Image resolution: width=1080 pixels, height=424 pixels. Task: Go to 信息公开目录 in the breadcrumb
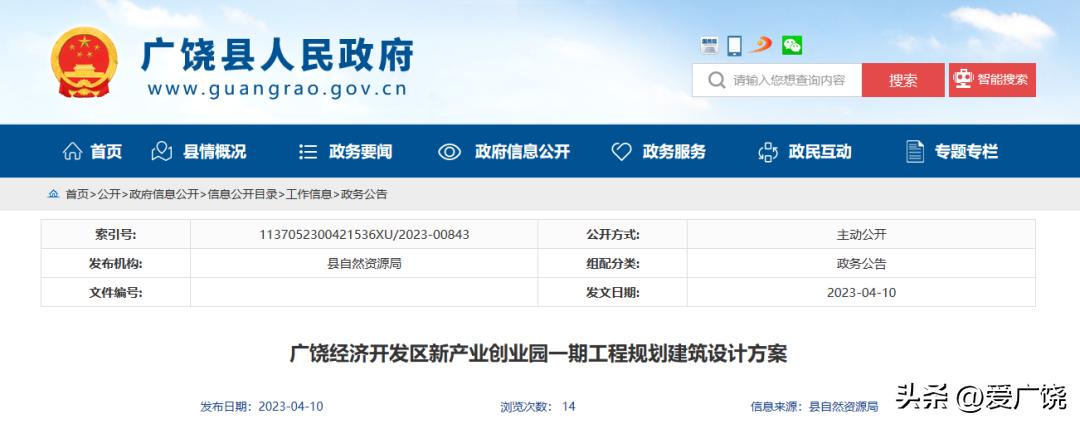pyautogui.click(x=242, y=194)
